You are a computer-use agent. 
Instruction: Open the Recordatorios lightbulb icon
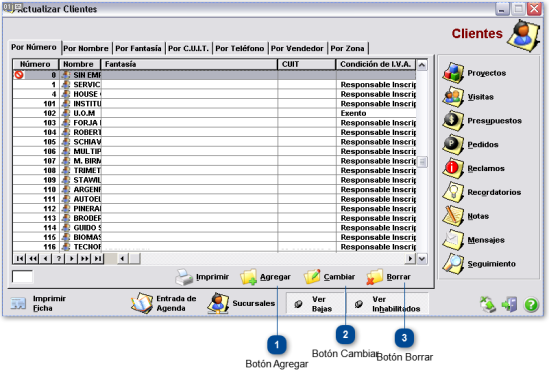click(453, 192)
